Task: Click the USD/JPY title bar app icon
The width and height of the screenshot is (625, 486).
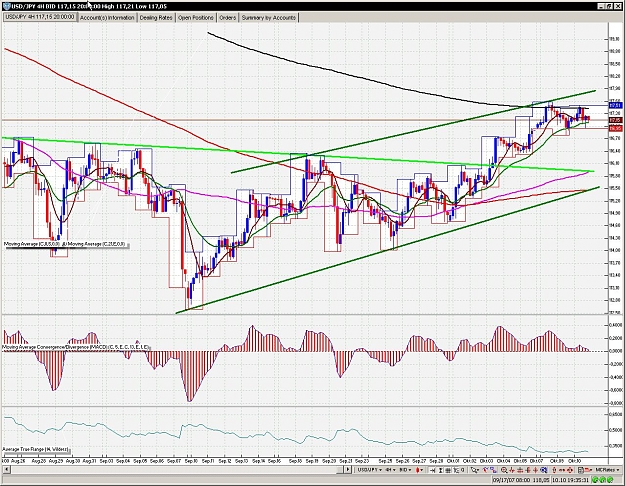Action: 6,6
